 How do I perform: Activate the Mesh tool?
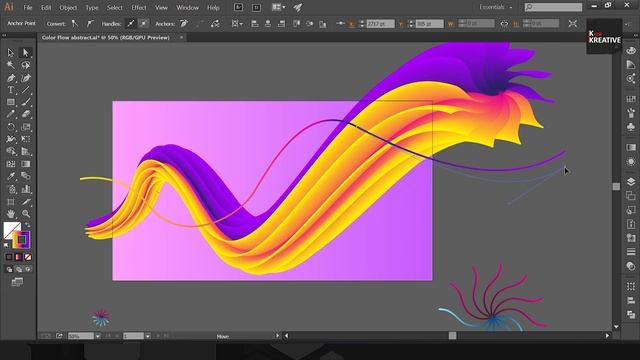coord(11,164)
